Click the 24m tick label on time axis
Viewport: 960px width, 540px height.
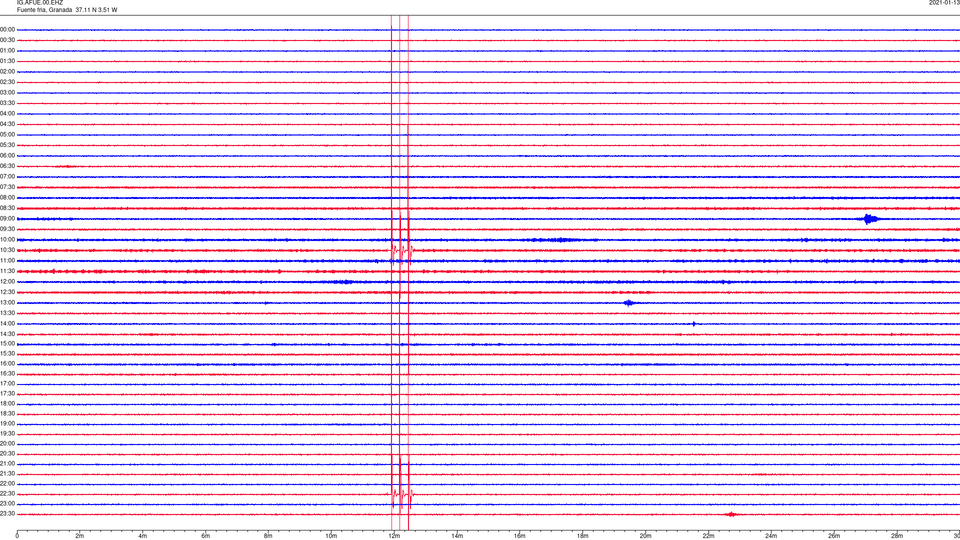[x=771, y=536]
